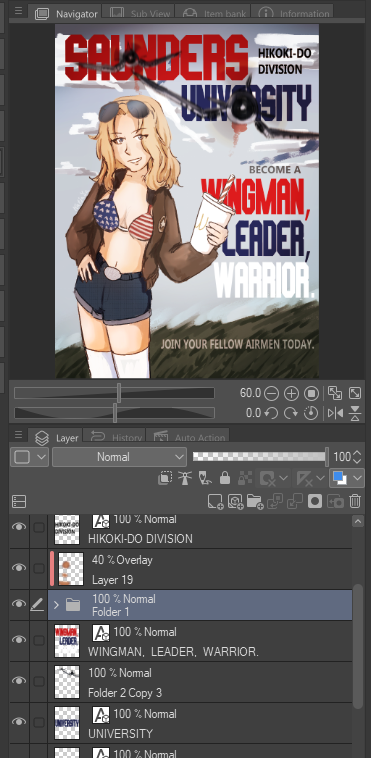Viewport: 371px width, 758px height.
Task: Reset navigator zoom to 100%
Action: click(x=311, y=394)
